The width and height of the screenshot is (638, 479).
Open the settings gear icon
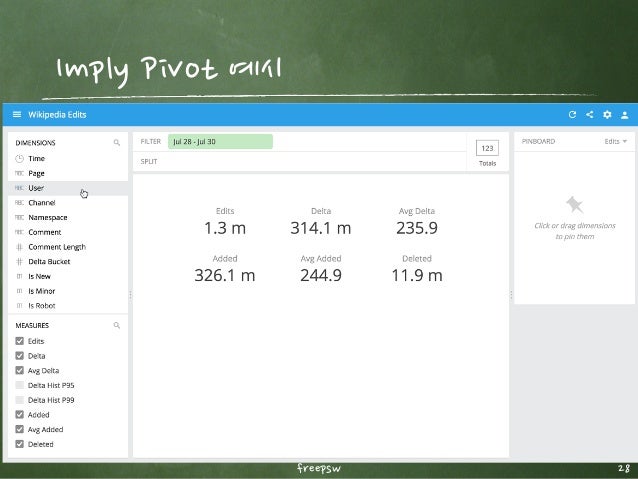(607, 115)
